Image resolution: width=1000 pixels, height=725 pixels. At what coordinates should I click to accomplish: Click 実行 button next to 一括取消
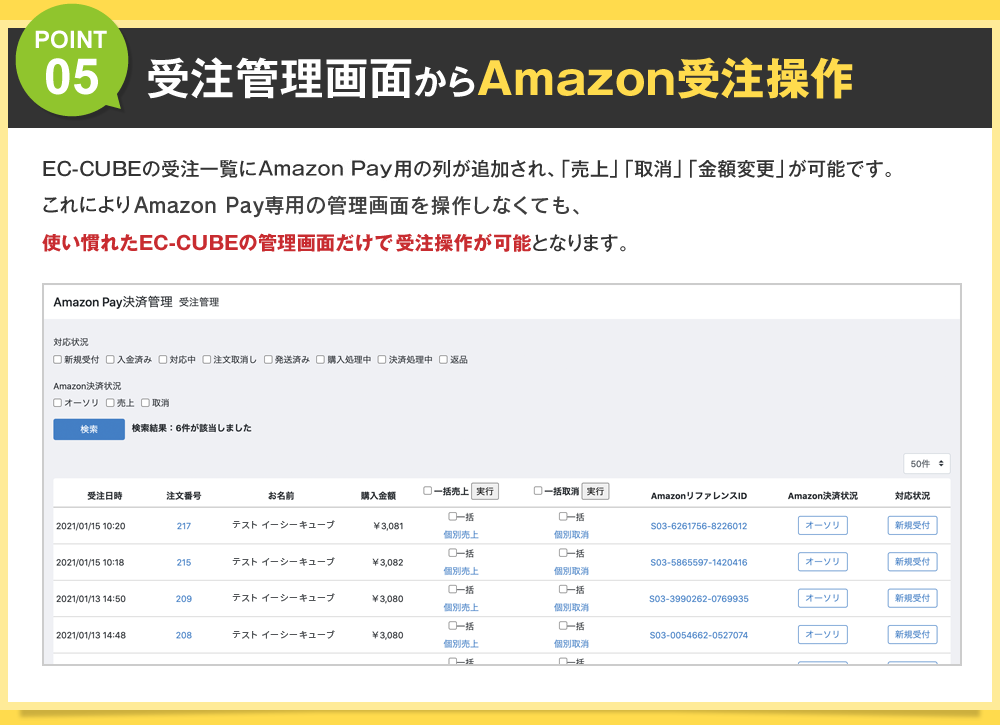coord(595,492)
